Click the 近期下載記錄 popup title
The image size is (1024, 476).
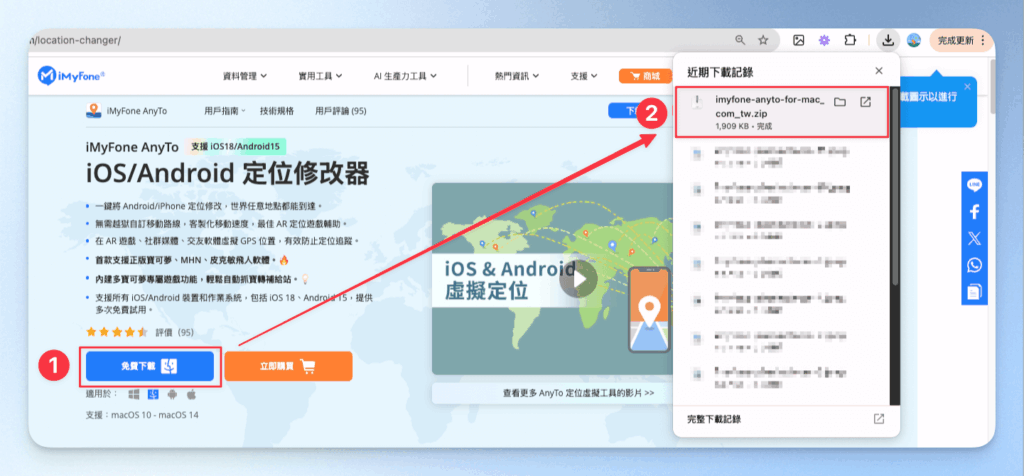tap(721, 71)
